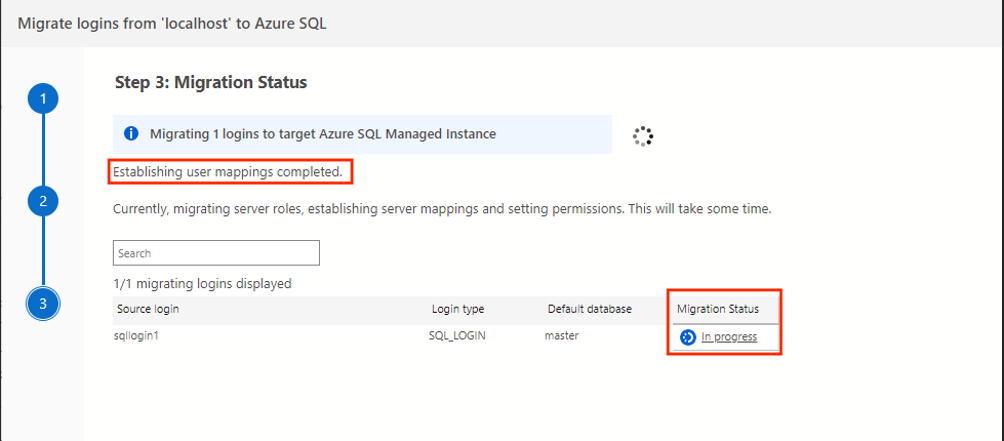Click the Step 3: Migration Status heading
Image resolution: width=1004 pixels, height=441 pixels.
click(211, 83)
